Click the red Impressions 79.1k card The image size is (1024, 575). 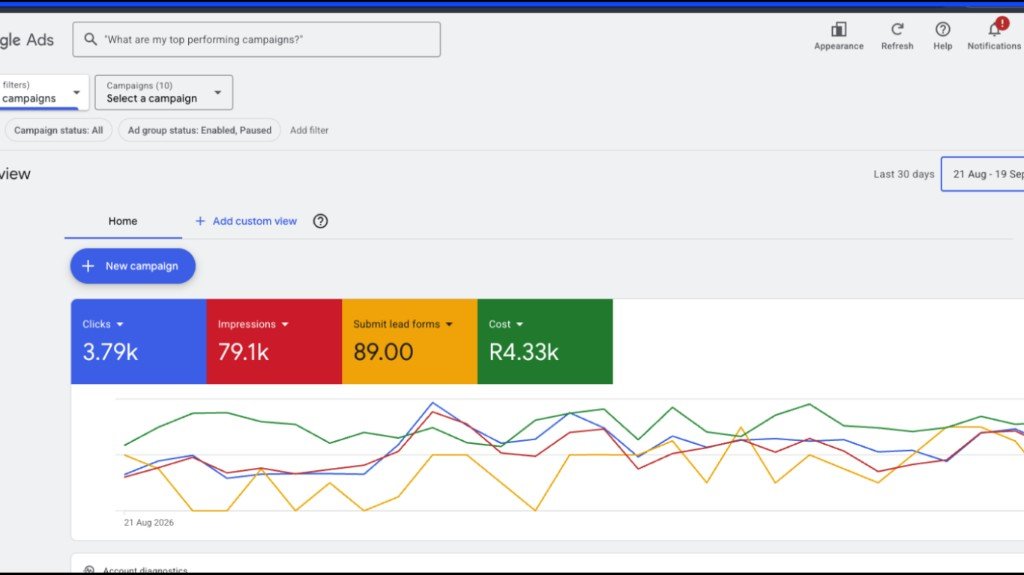tap(274, 341)
